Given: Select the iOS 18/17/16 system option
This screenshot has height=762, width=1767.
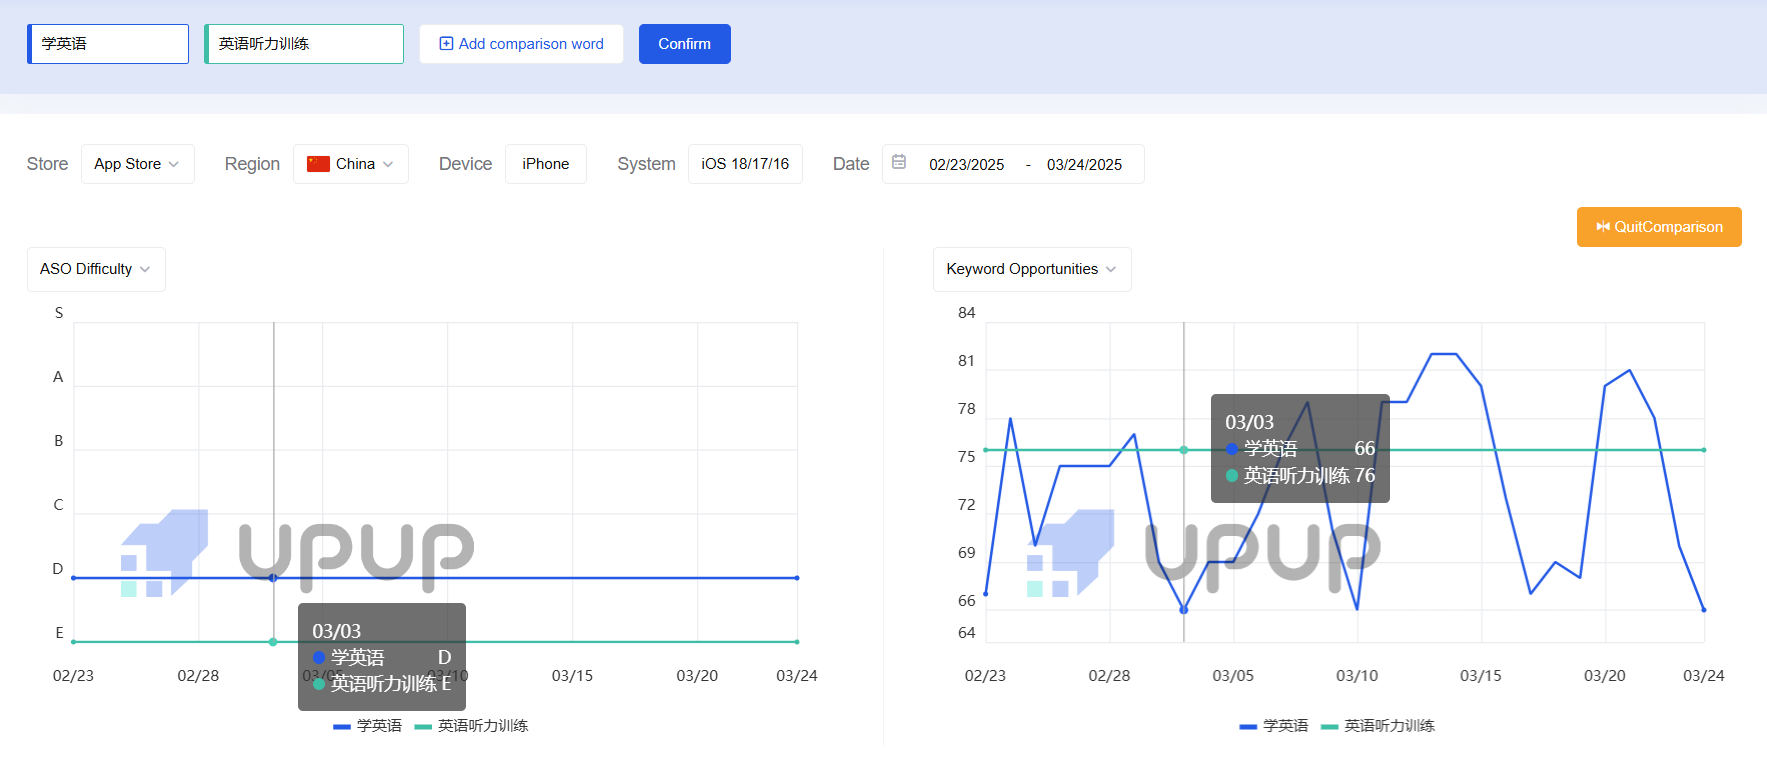Looking at the screenshot, I should [745, 164].
